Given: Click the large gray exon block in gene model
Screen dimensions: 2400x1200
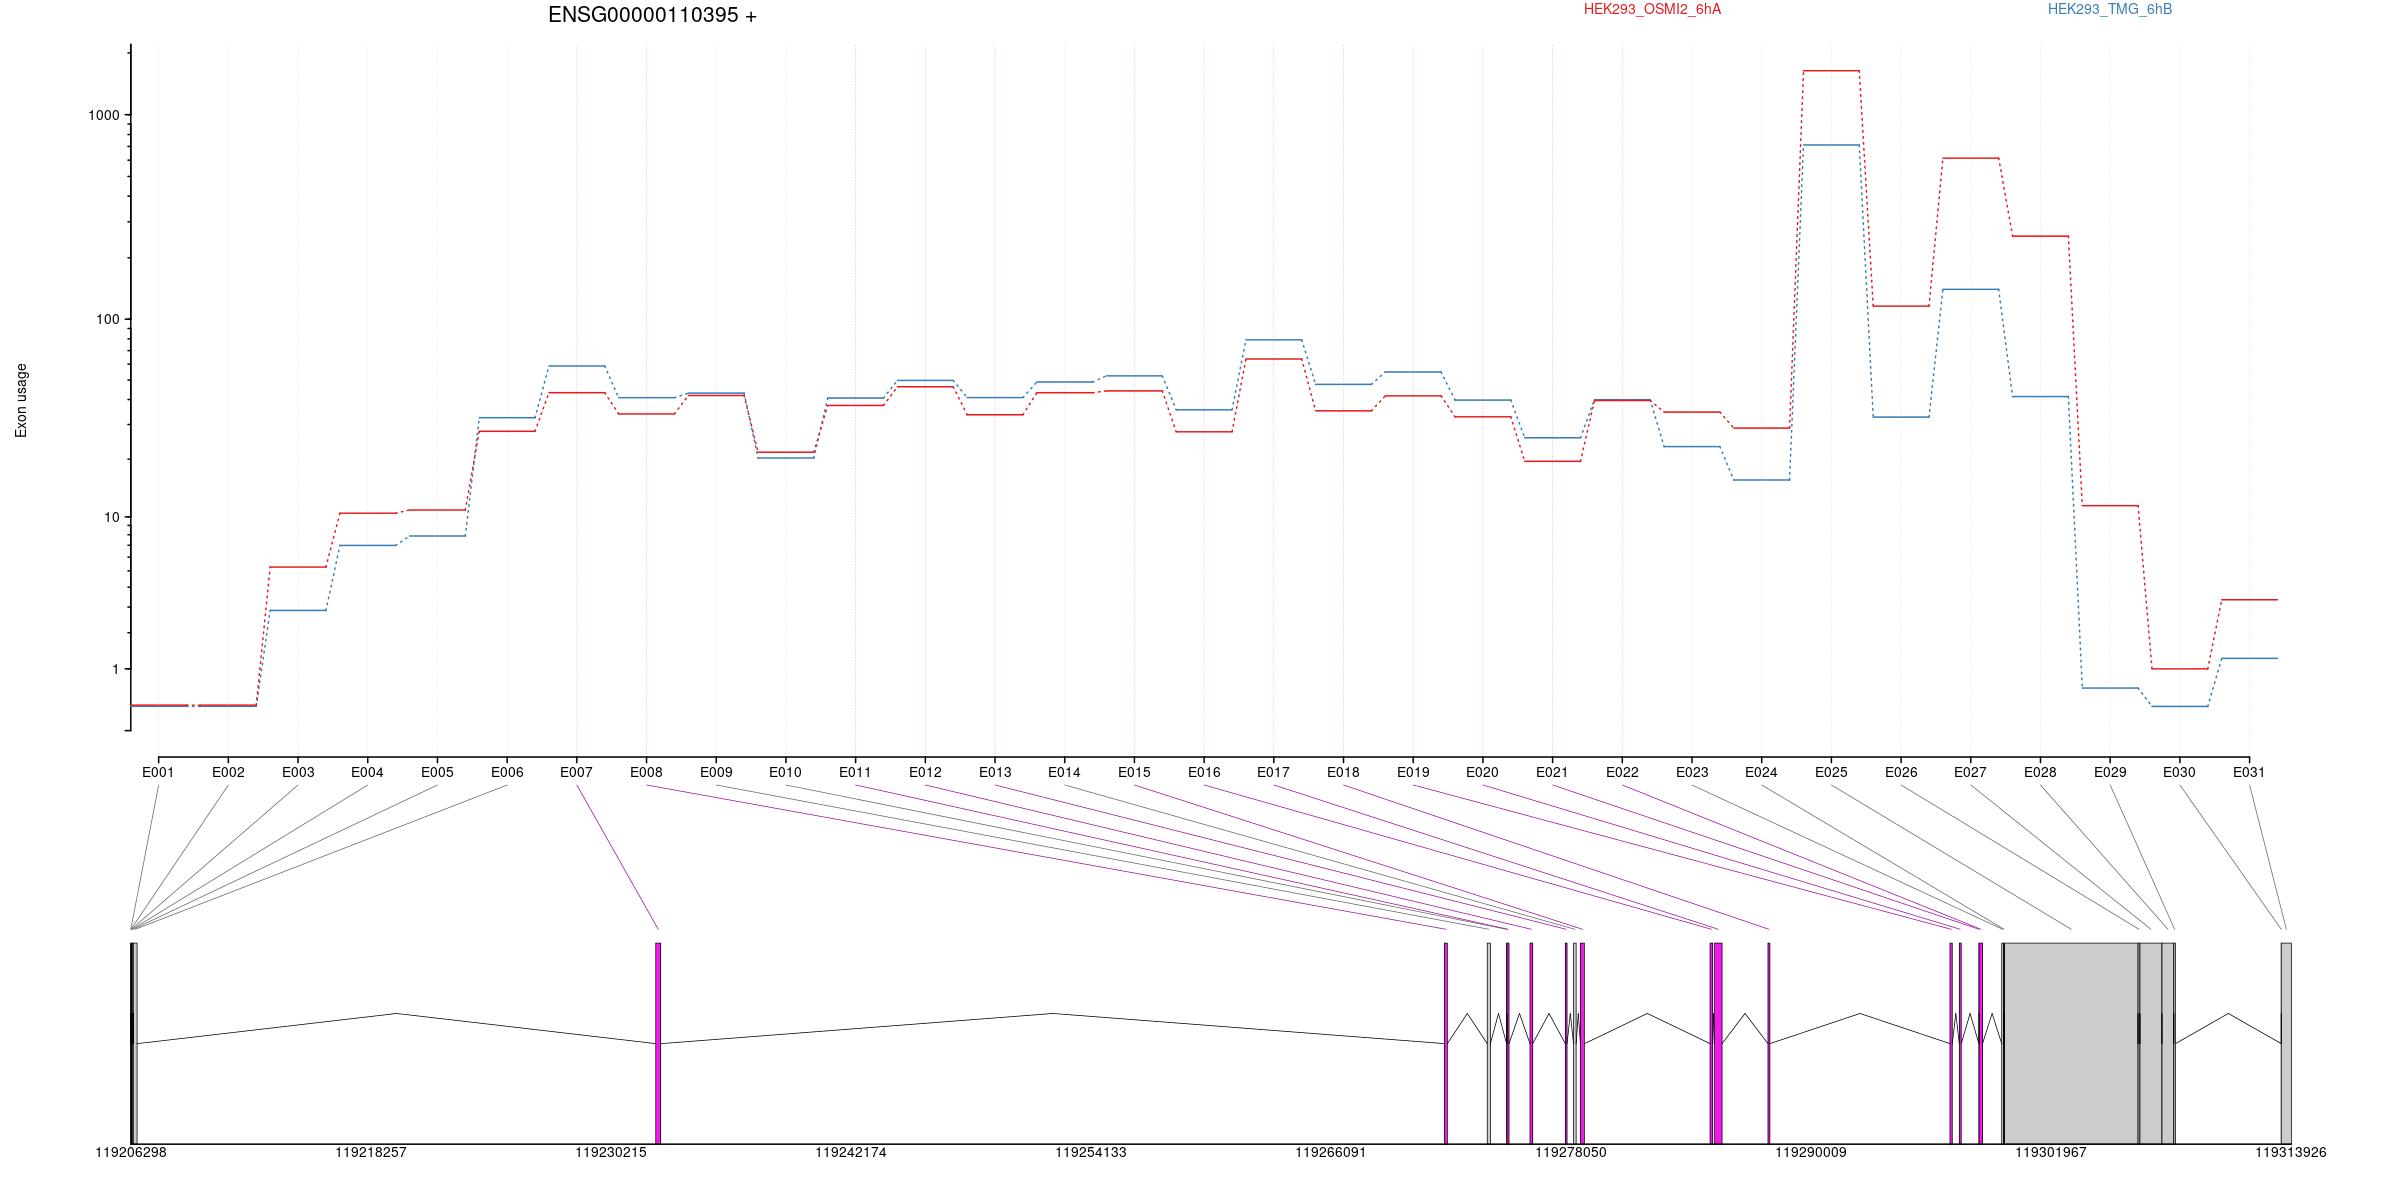Looking at the screenshot, I should [x=2071, y=1043].
